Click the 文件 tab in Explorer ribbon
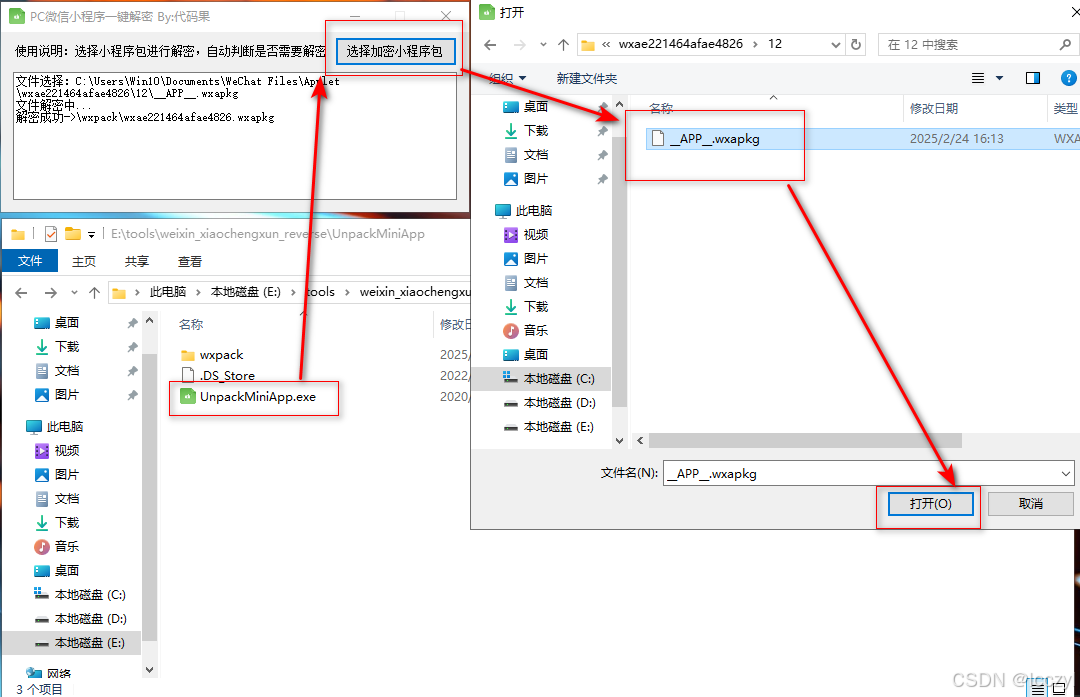 click(x=30, y=261)
